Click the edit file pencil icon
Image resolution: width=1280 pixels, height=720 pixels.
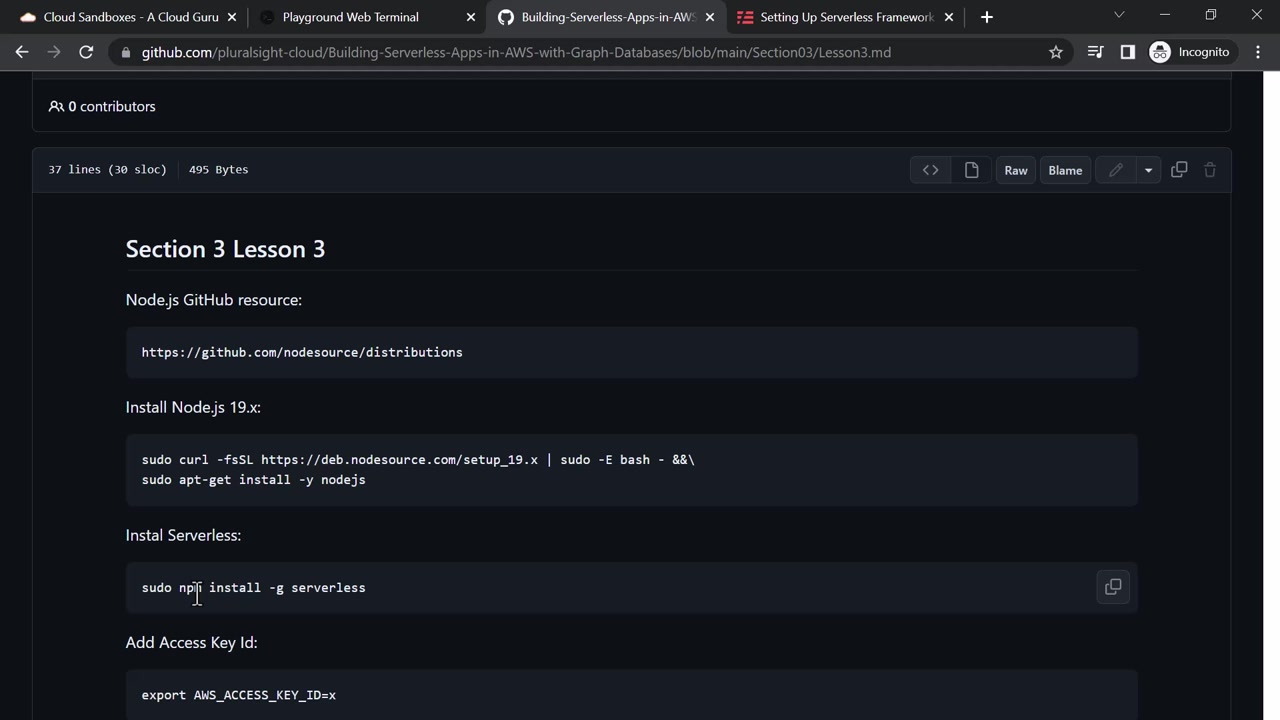tap(1115, 170)
